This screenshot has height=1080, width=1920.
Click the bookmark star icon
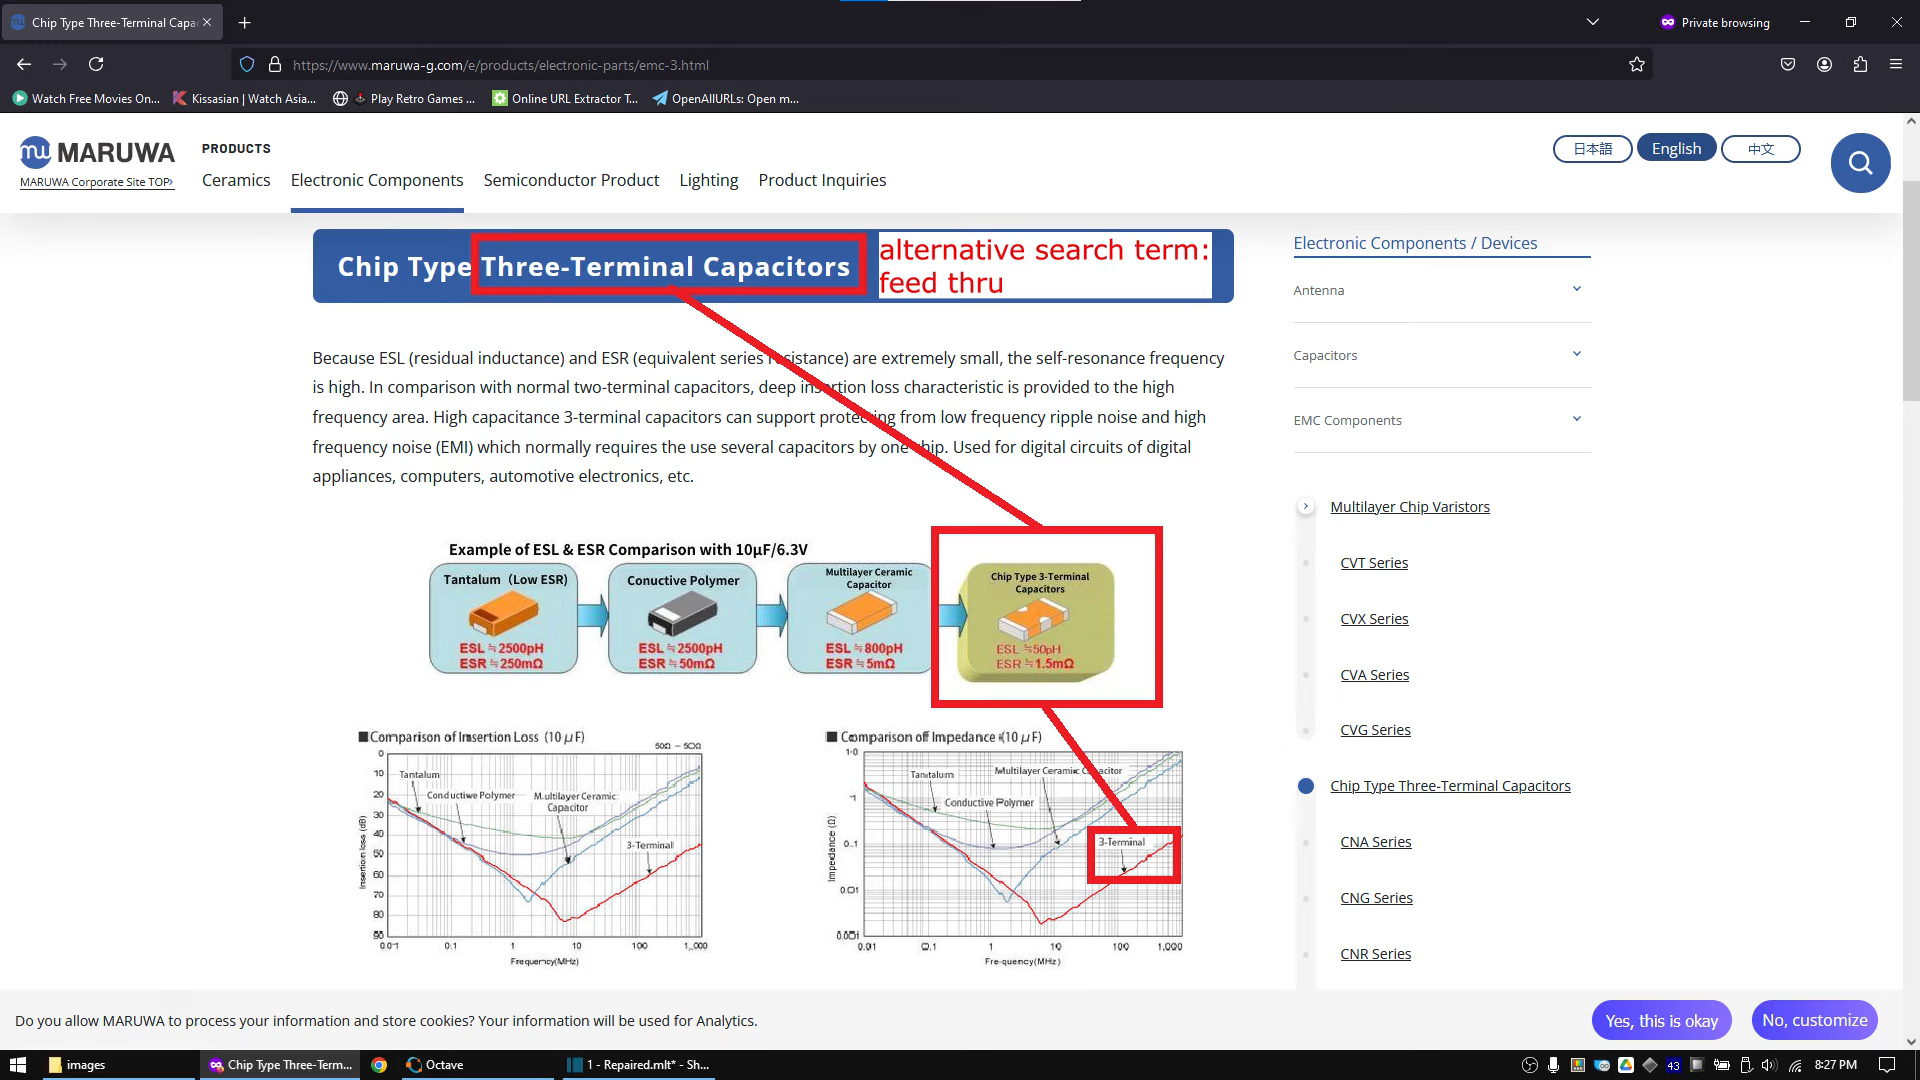(x=1636, y=65)
